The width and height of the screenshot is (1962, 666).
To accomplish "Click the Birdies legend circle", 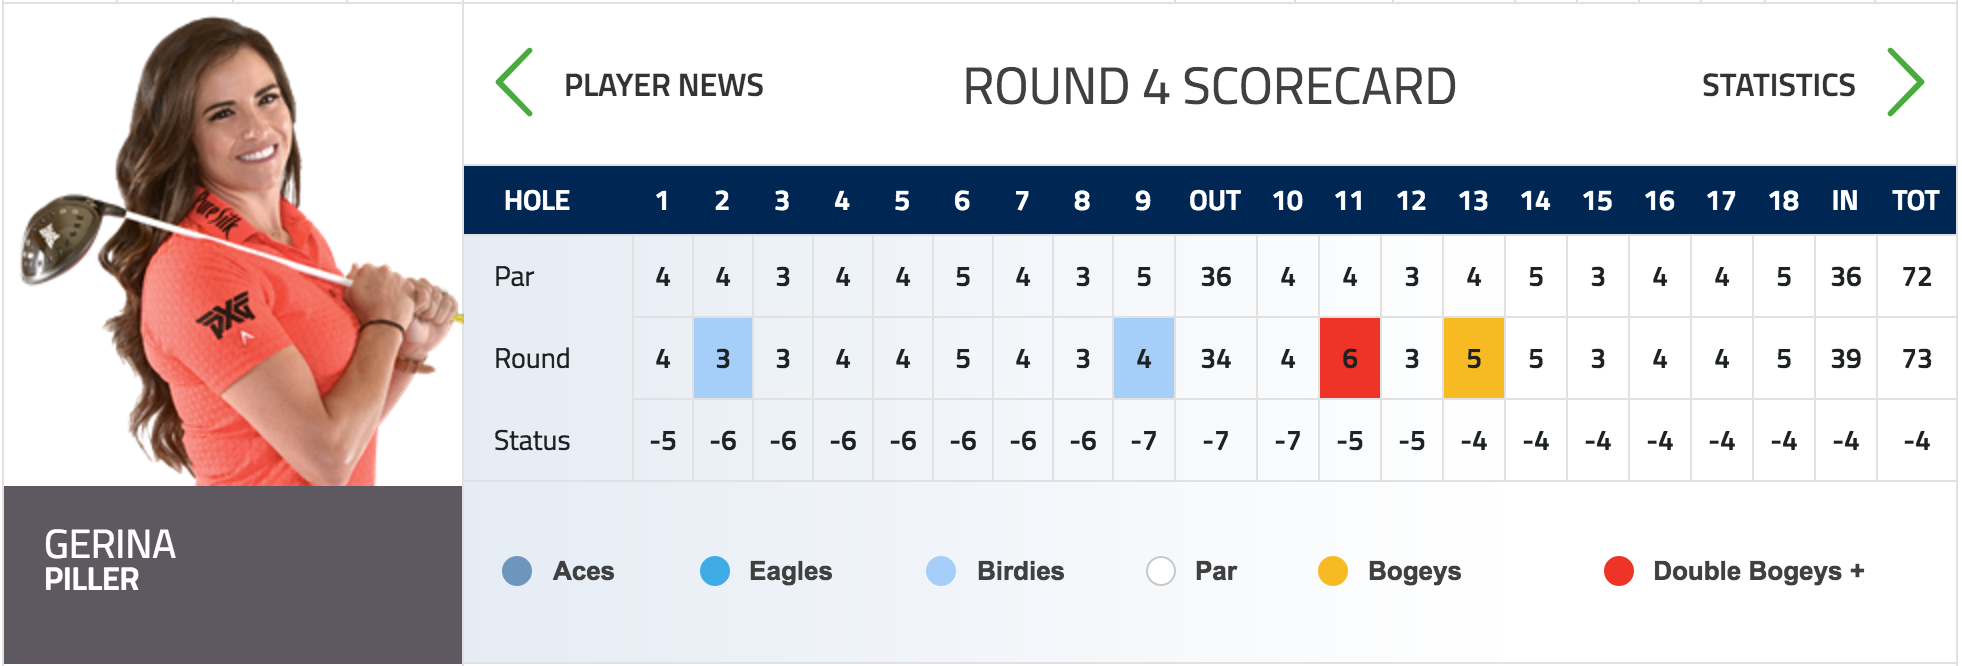I will coord(941,571).
